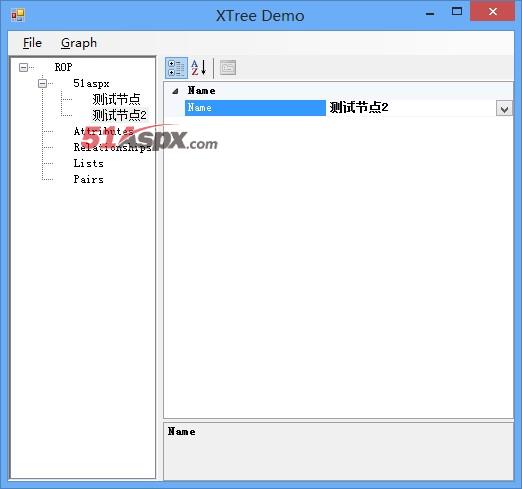Edit the Name value field 测试节点2
The height and width of the screenshot is (489, 522).
tap(412, 108)
